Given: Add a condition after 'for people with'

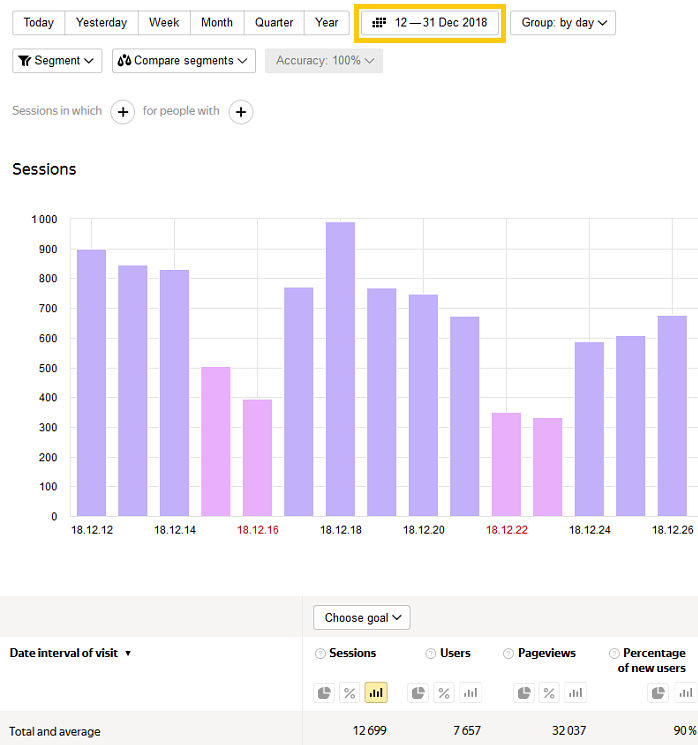Looking at the screenshot, I should [240, 112].
